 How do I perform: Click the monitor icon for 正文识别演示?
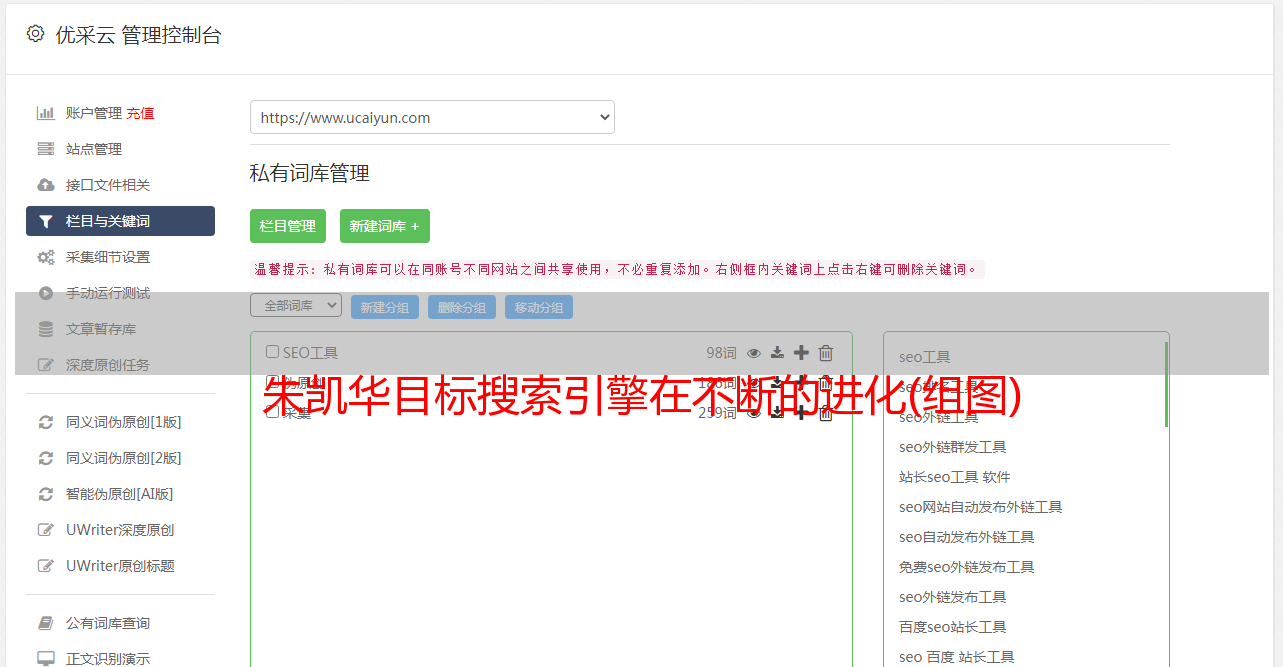point(46,659)
